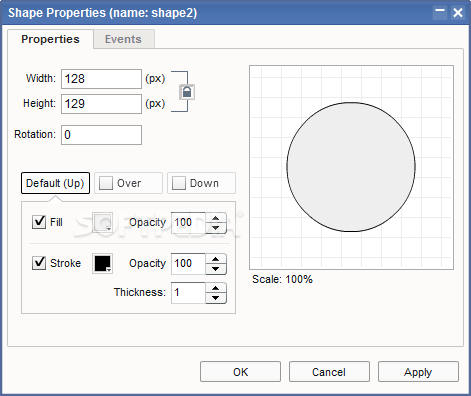Click the Thickness value field

click(188, 293)
